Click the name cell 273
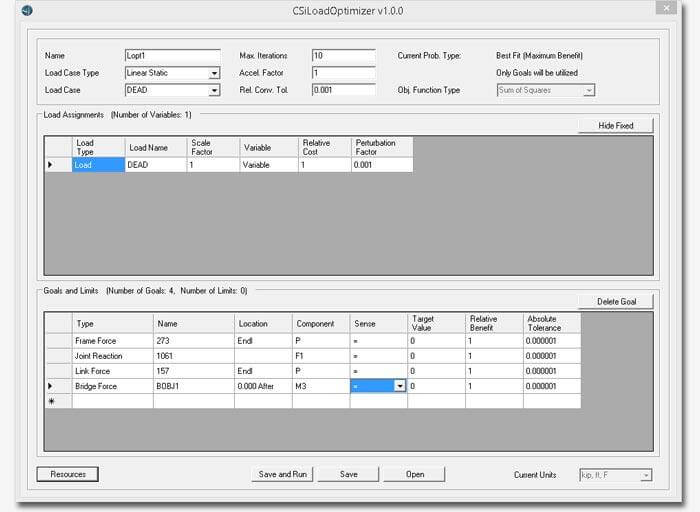The width and height of the screenshot is (700, 512). pos(194,341)
